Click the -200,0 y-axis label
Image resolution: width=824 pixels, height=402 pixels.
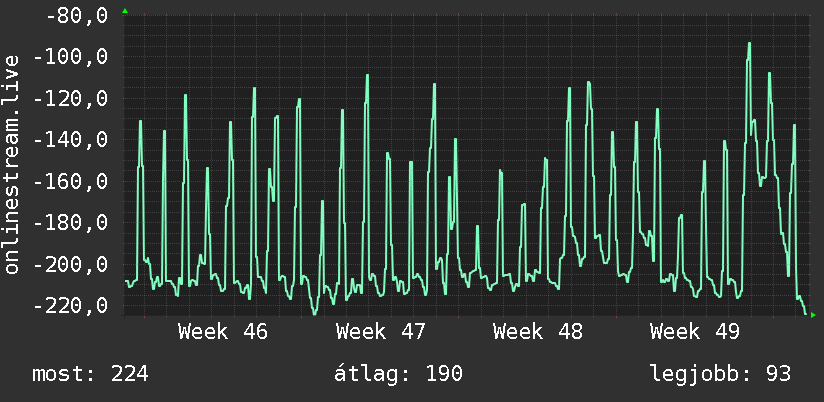pyautogui.click(x=71, y=264)
